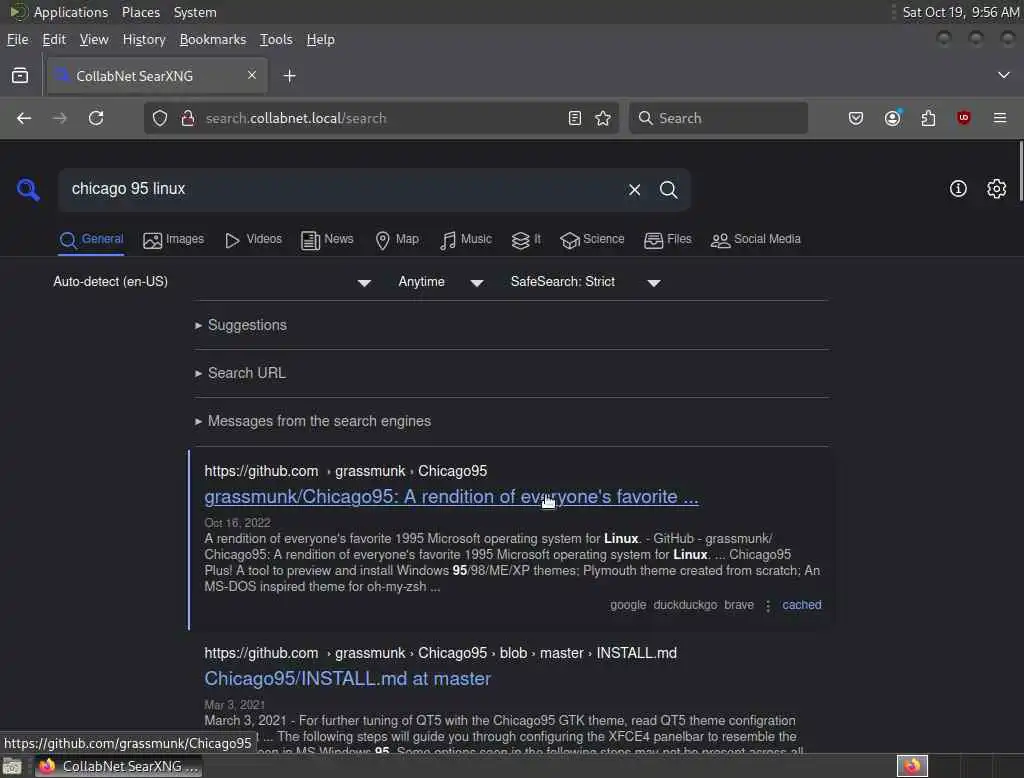Switch to News category tab
The image size is (1024, 778).
pyautogui.click(x=327, y=240)
